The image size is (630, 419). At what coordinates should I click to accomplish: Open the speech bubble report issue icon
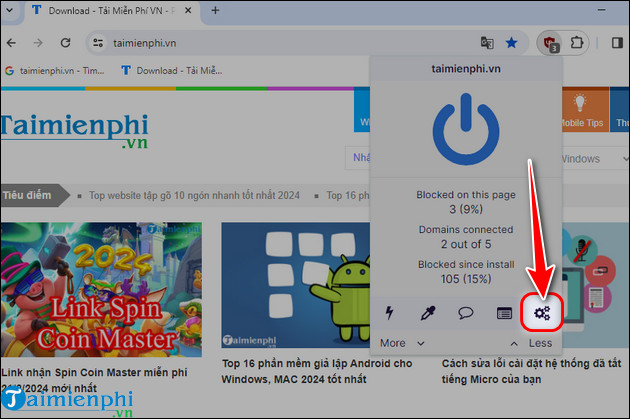click(x=466, y=313)
